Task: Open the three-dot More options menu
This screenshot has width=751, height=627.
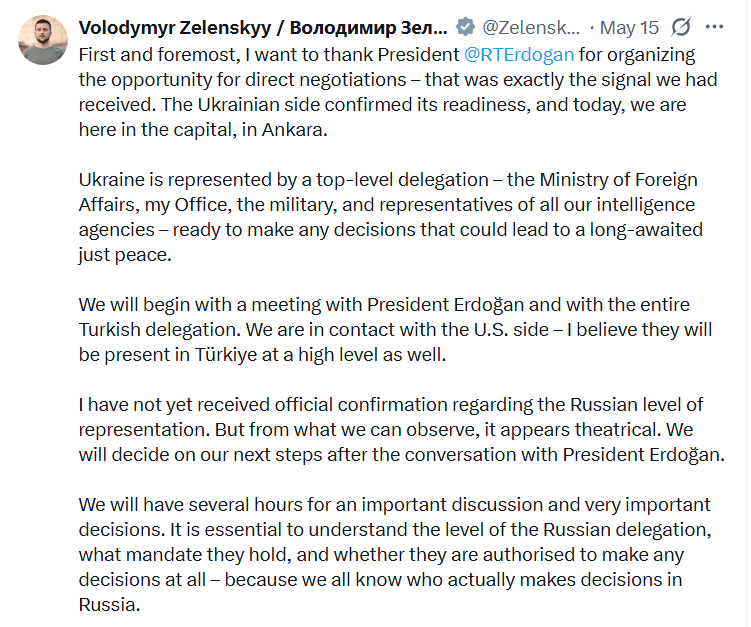Action: pos(714,27)
